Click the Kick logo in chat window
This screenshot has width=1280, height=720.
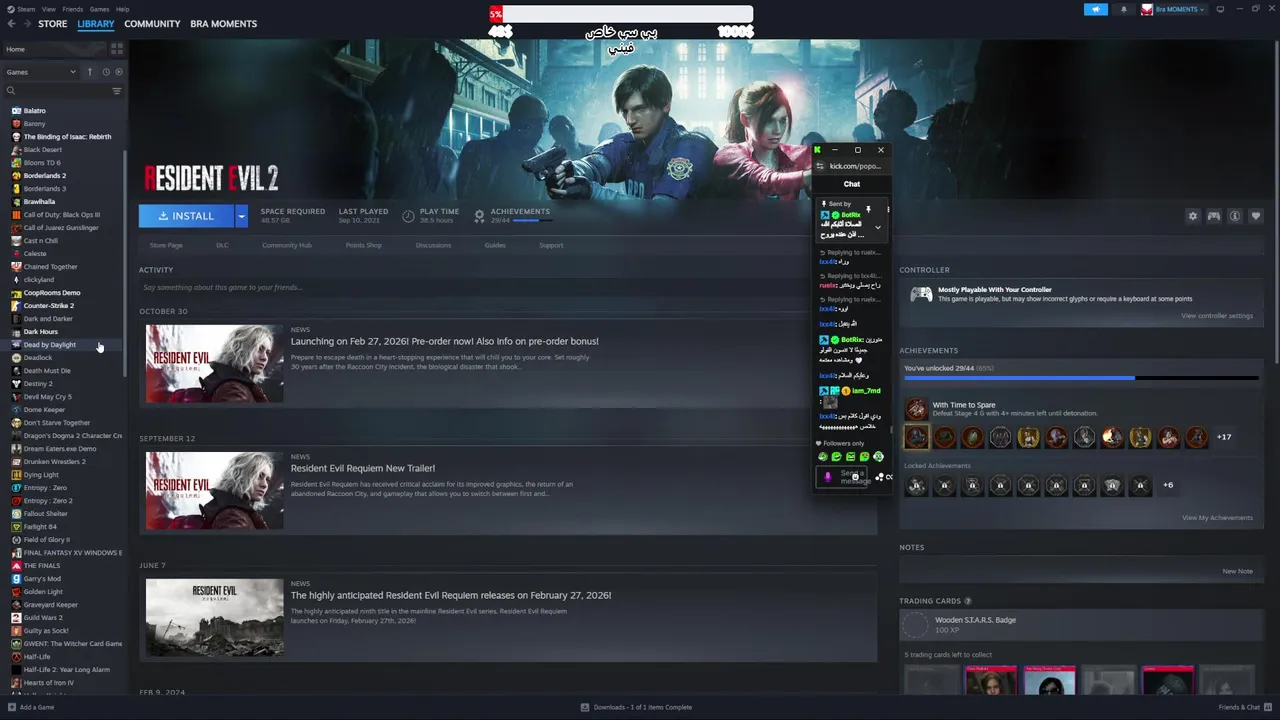pos(817,150)
